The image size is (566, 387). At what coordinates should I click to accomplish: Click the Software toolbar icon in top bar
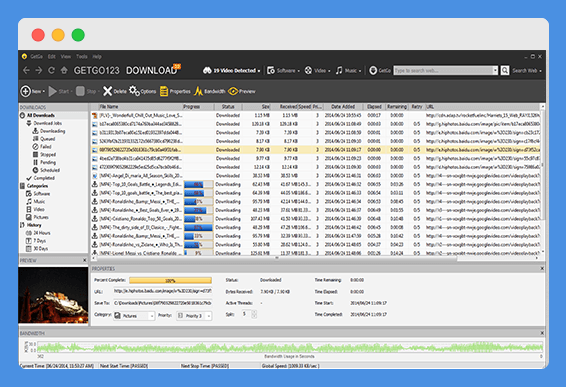pos(271,70)
